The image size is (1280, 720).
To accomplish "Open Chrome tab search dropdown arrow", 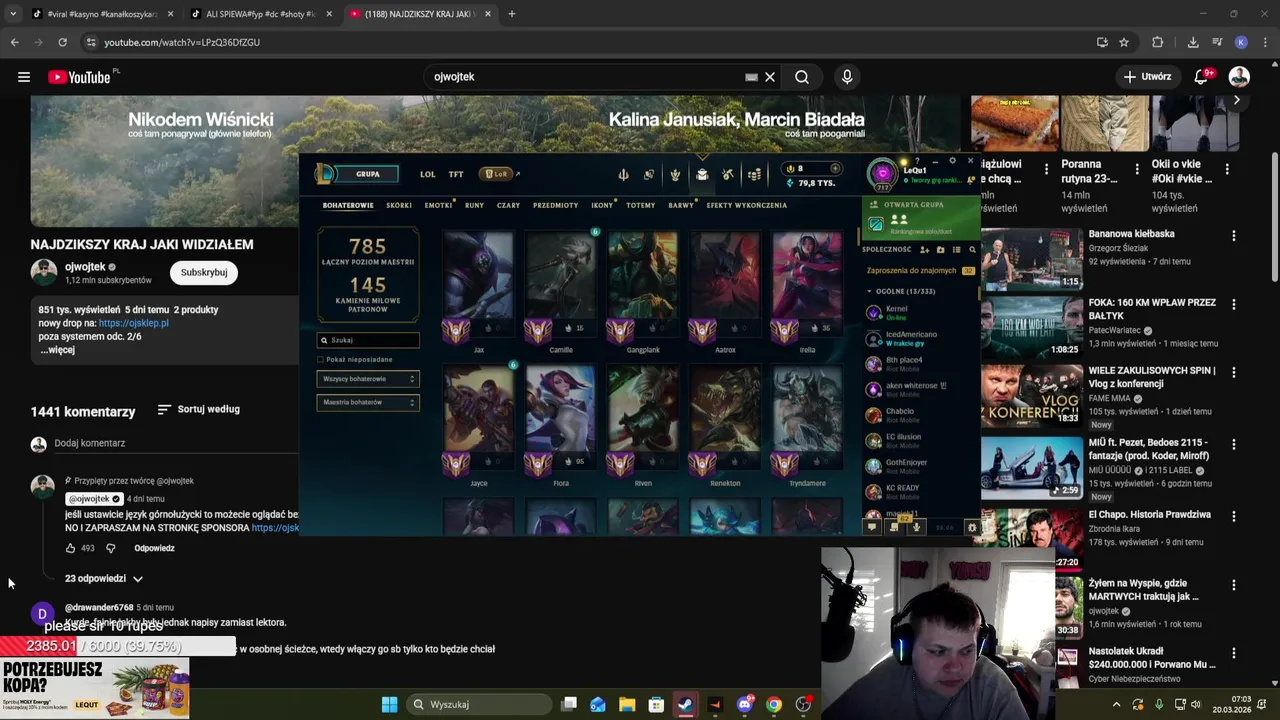I will click(x=13, y=14).
